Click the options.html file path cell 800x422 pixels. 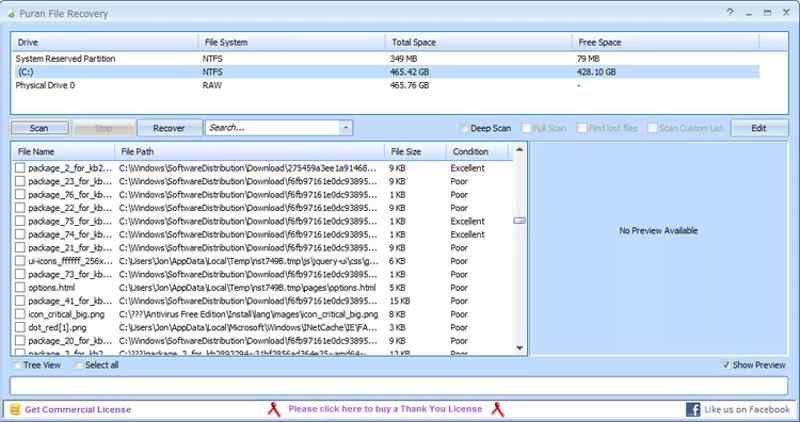coord(247,287)
